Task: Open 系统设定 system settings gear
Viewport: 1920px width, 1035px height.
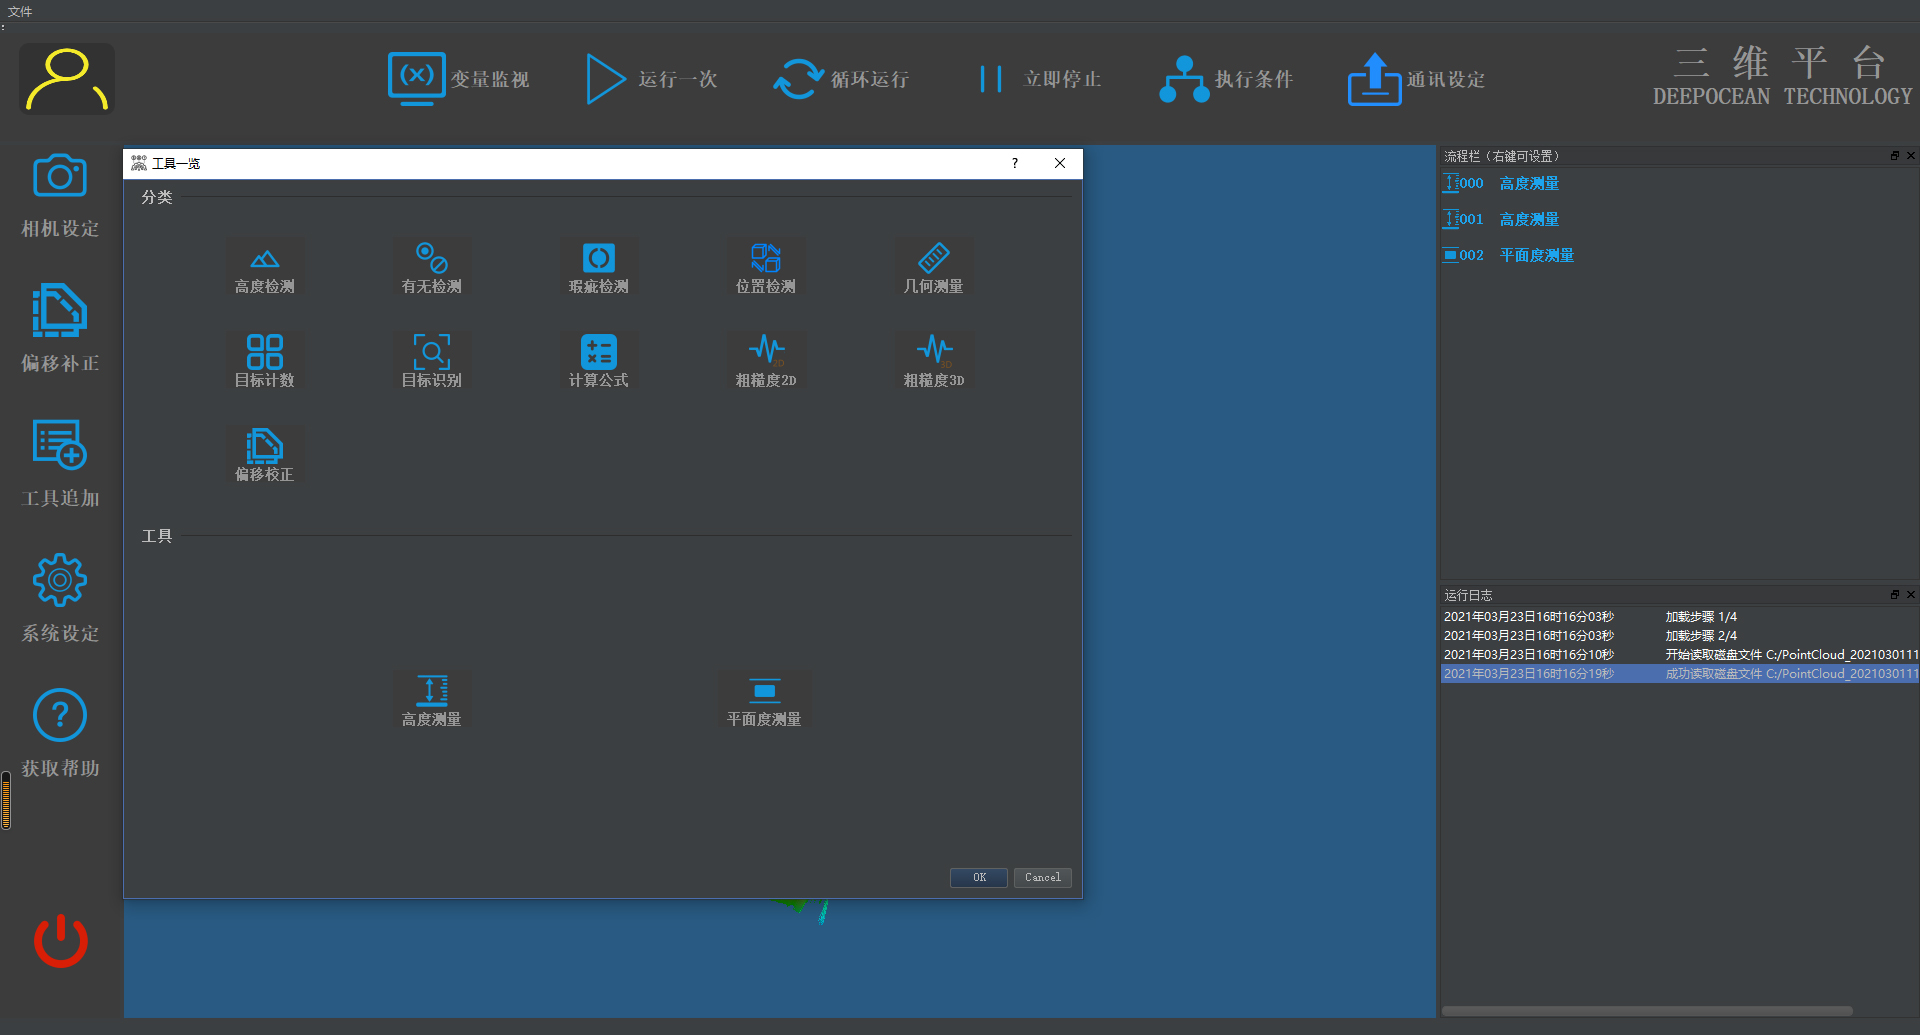Action: [60, 598]
